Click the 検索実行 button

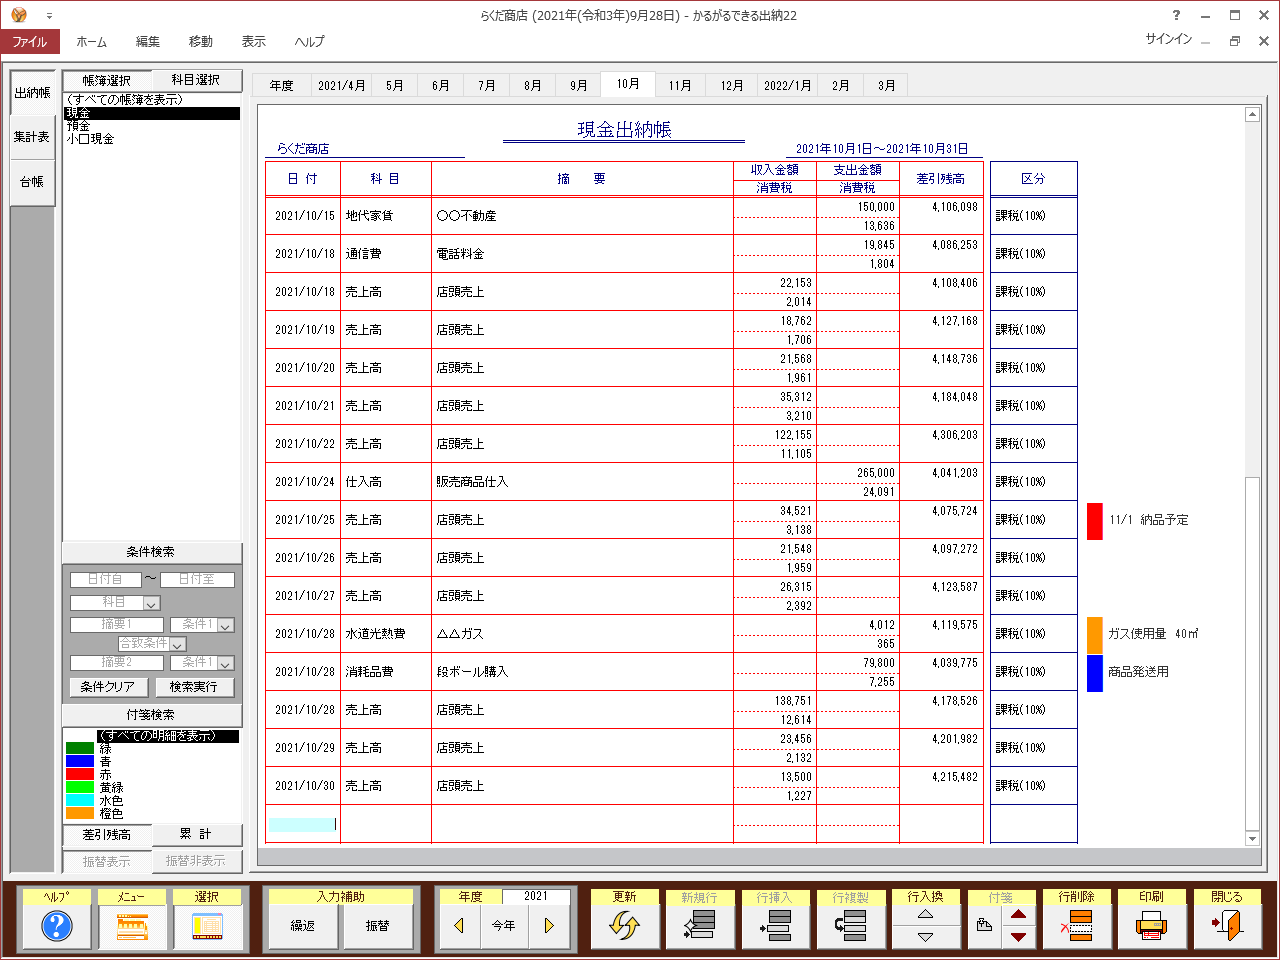point(194,687)
